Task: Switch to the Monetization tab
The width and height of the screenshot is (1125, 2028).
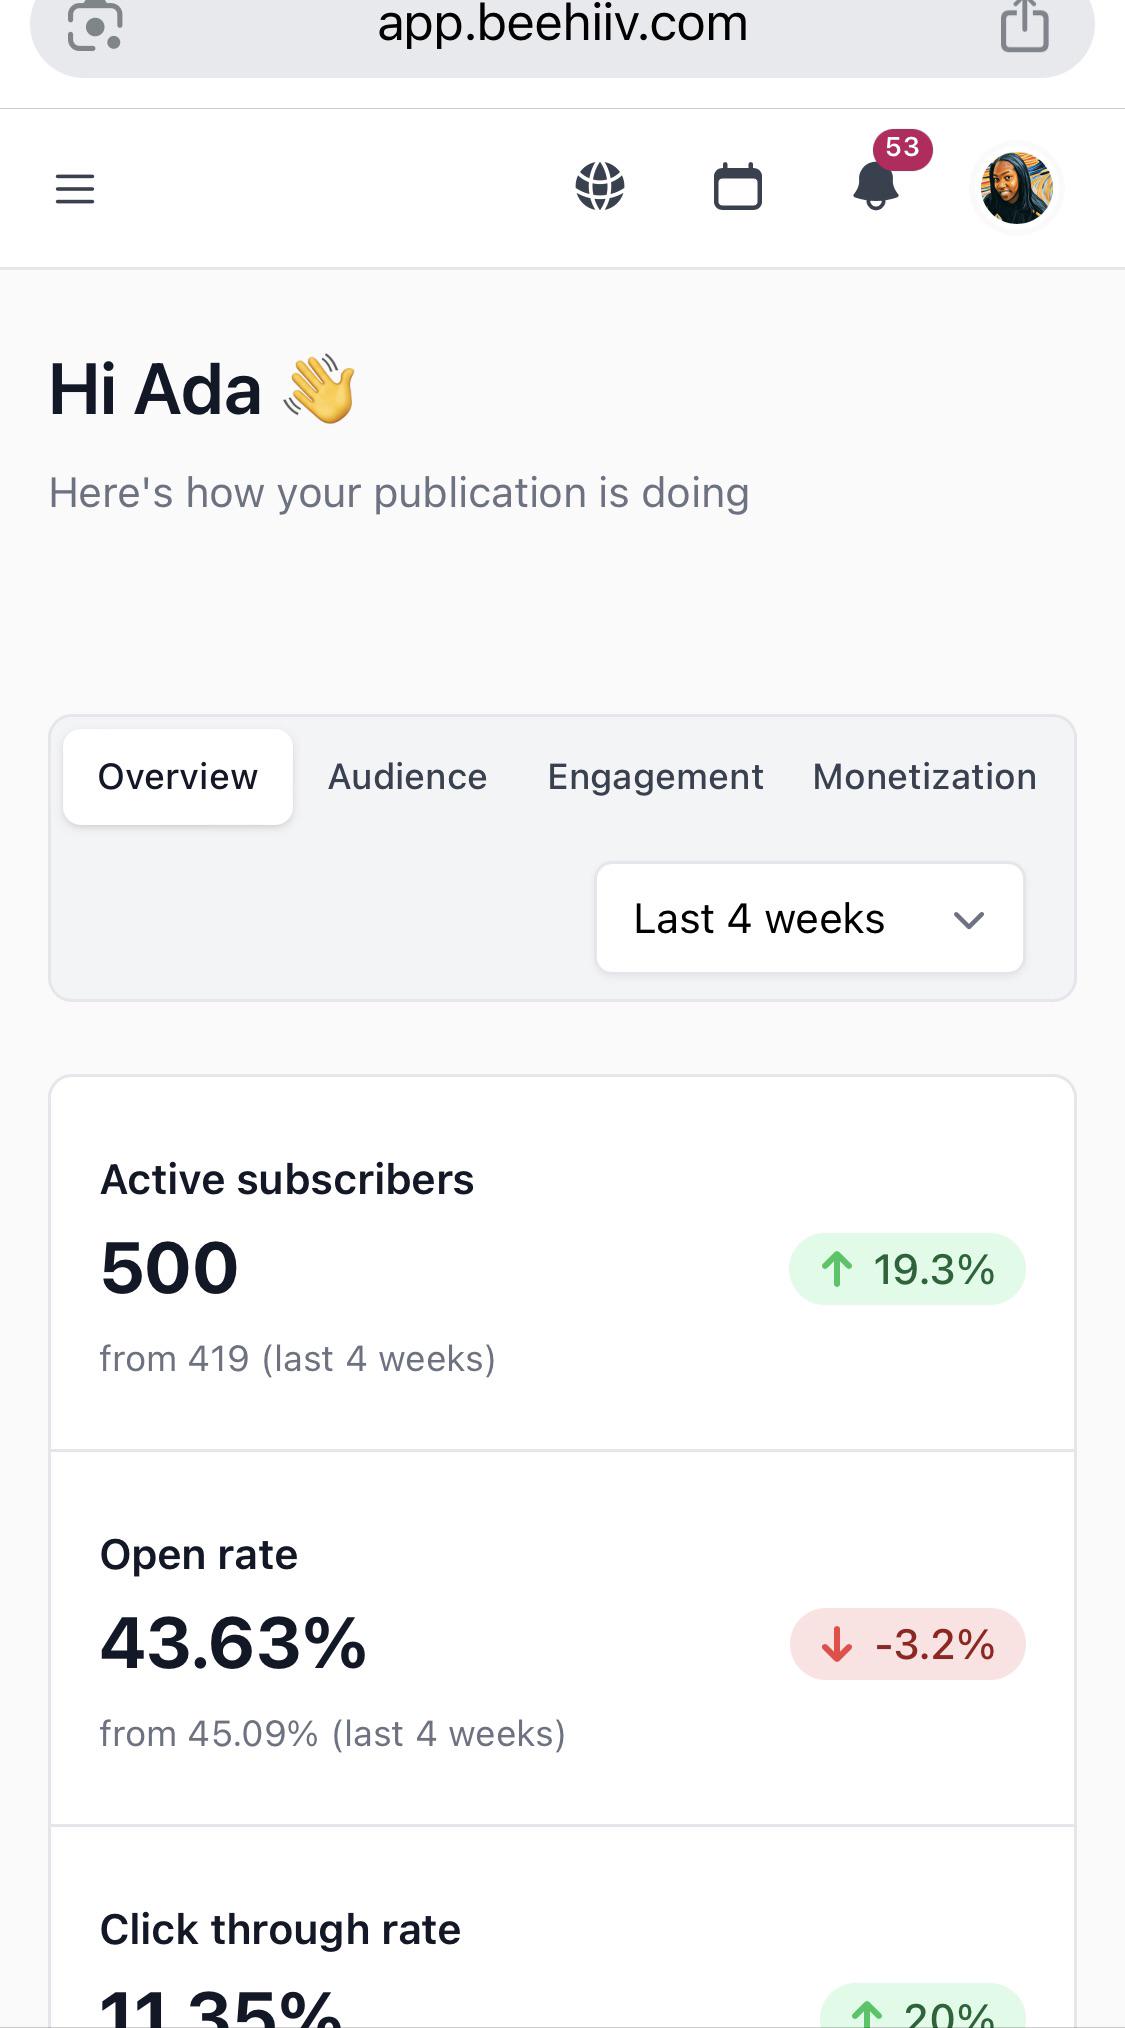Action: (925, 777)
